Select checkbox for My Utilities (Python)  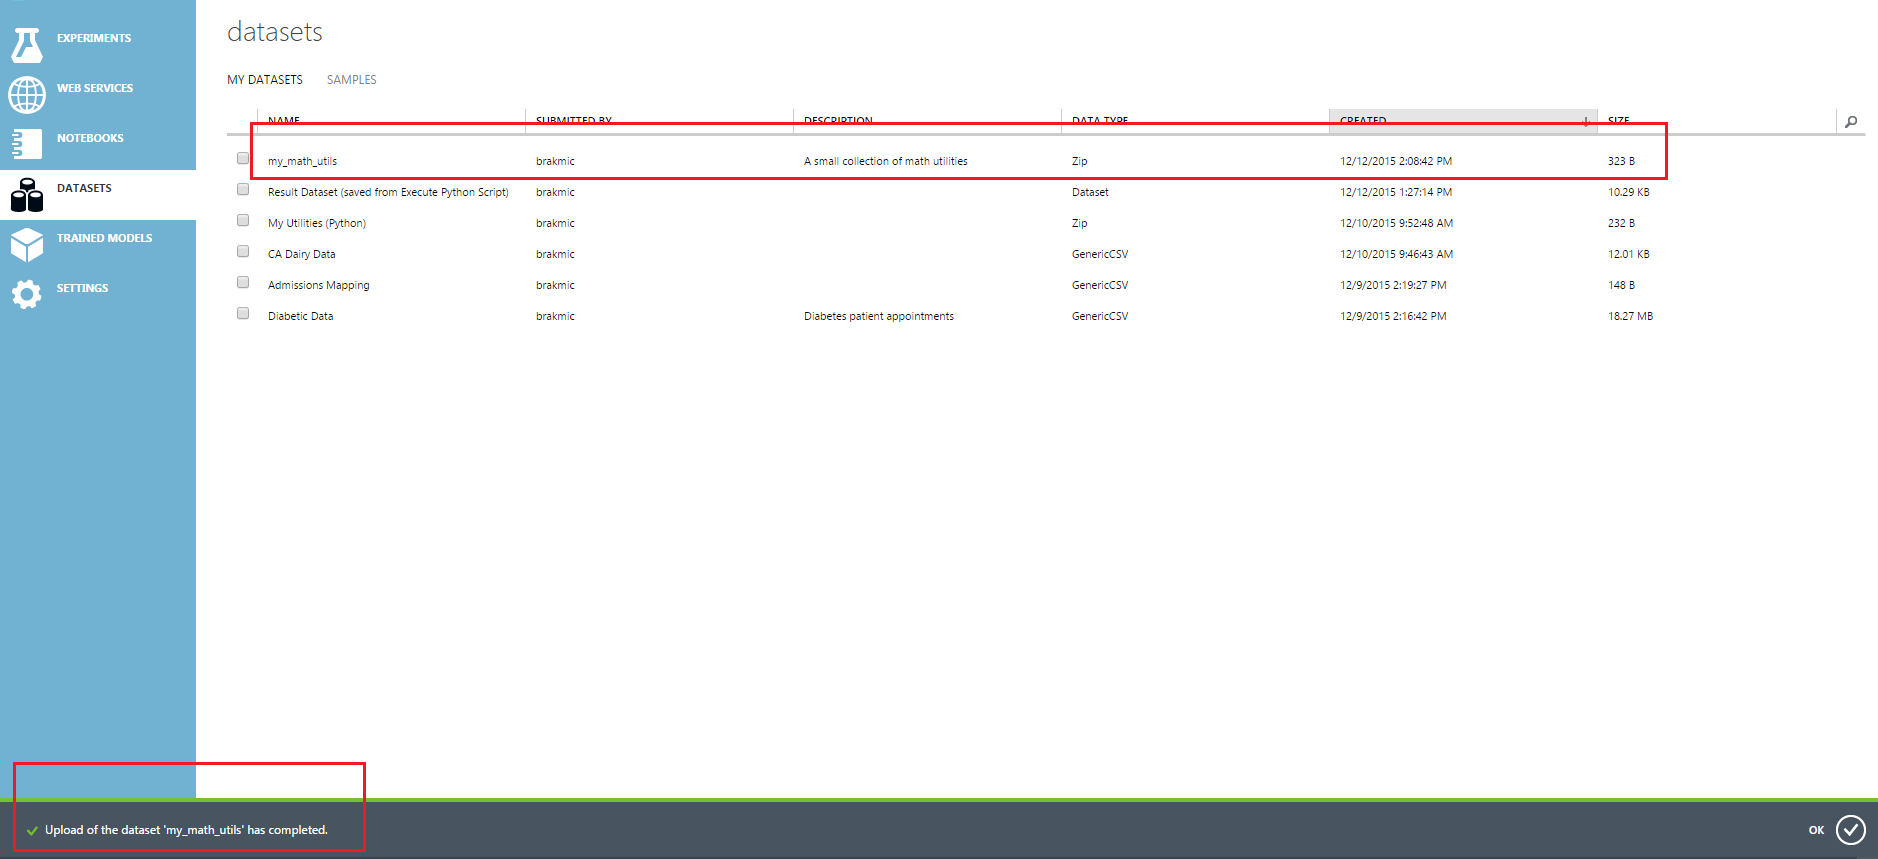[243, 220]
